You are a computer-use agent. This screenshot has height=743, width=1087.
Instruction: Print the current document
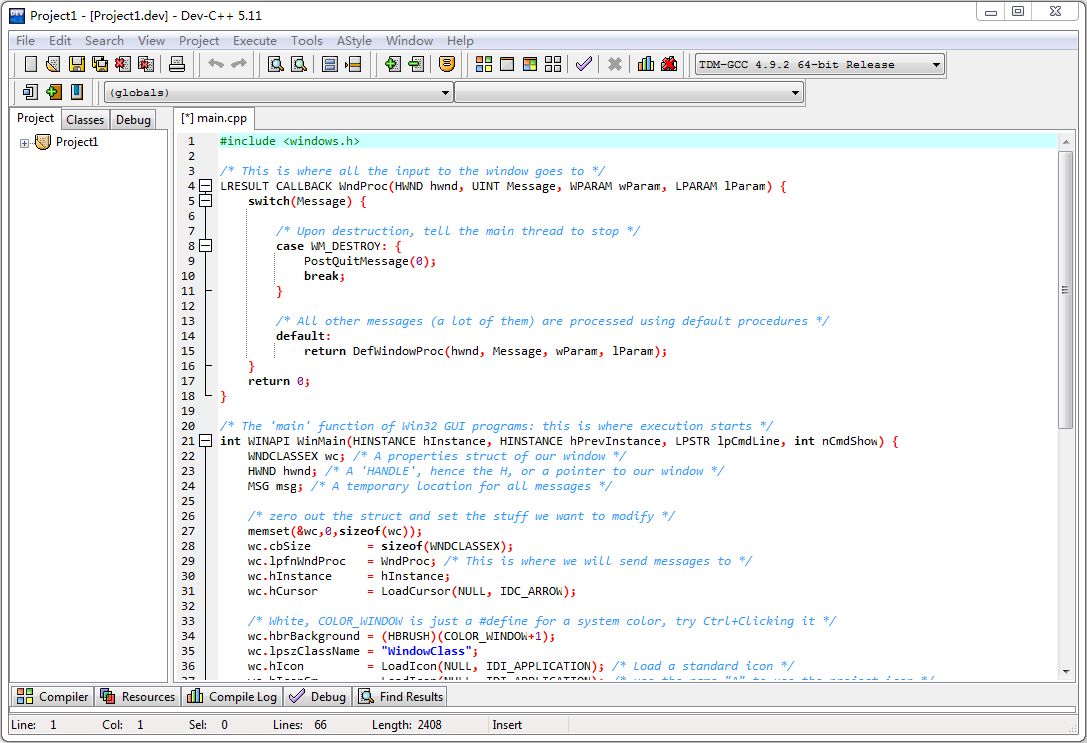coord(178,63)
